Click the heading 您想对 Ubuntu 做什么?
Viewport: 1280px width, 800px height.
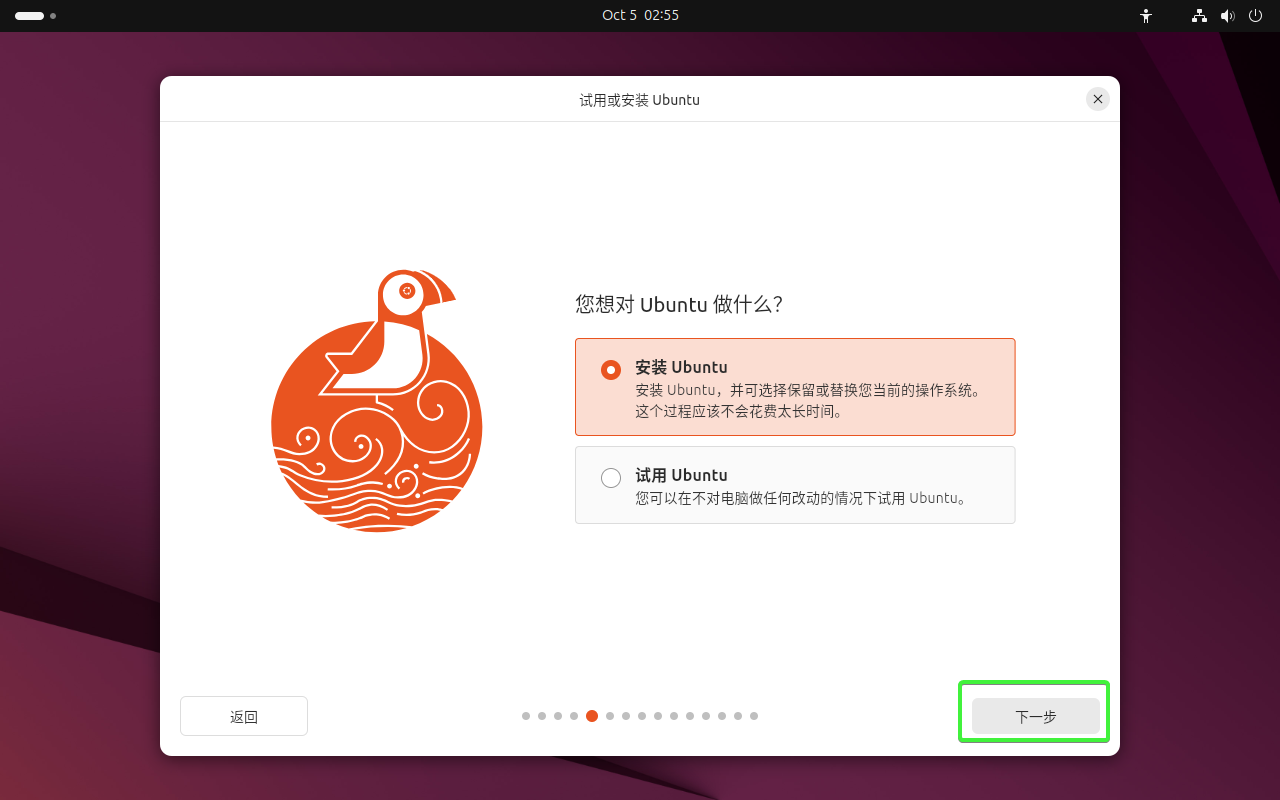pos(679,305)
